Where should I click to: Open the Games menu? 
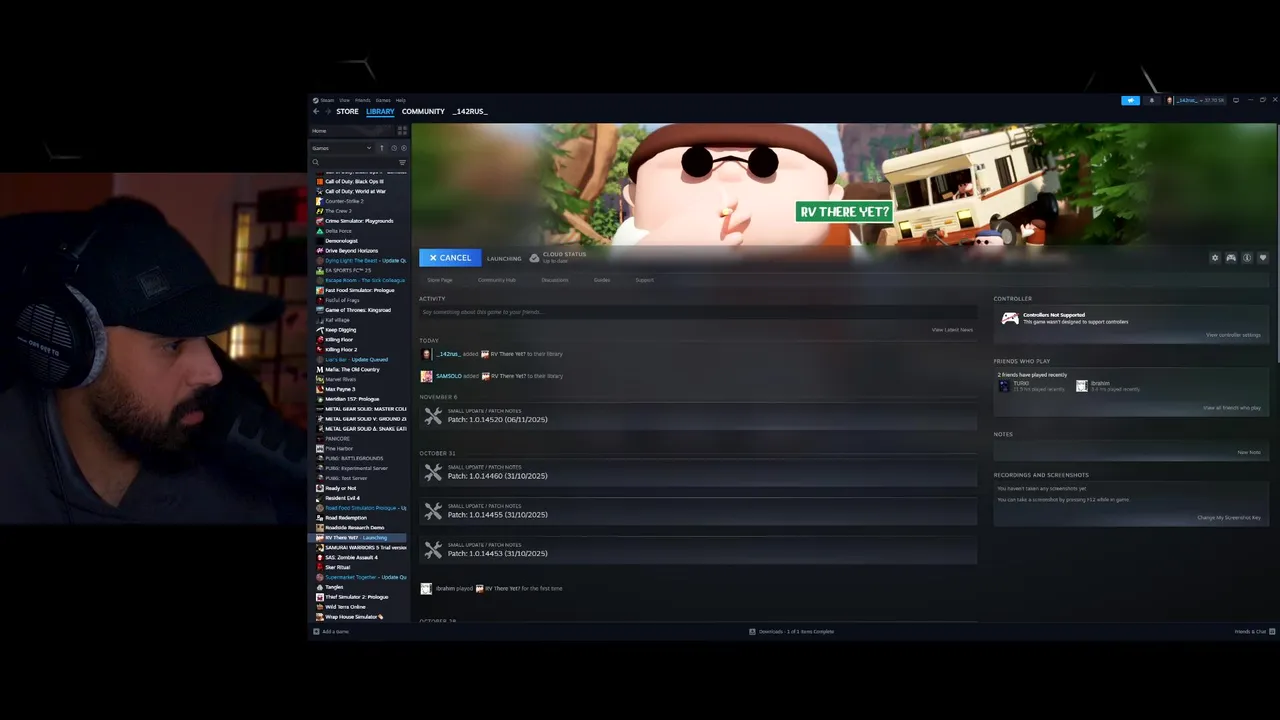tap(383, 100)
